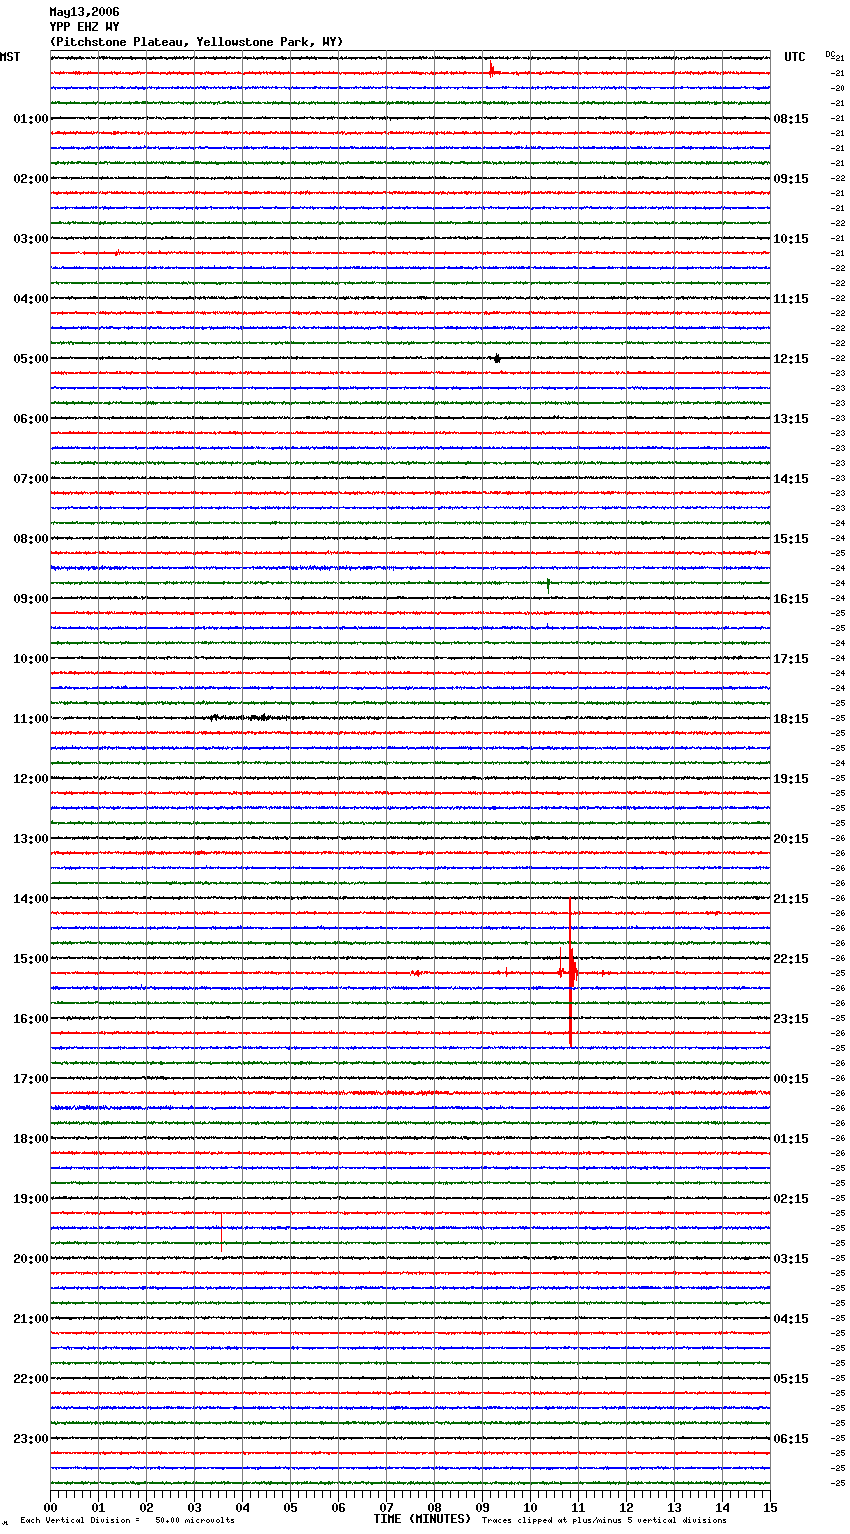Click the "12" tick label on bottom axis
This screenshot has height=1534, width=850.
[626, 1507]
